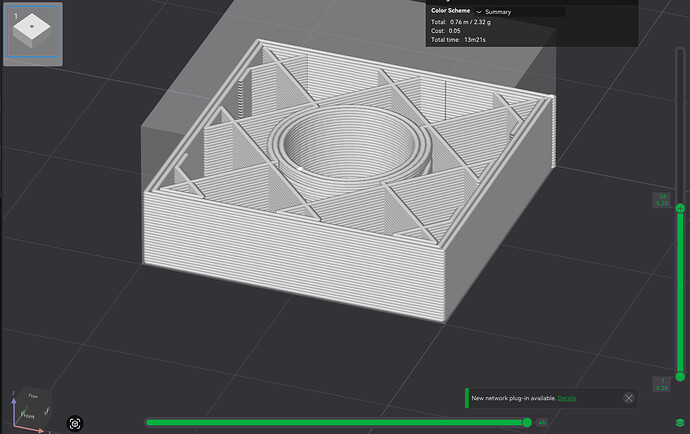Screen dimensions: 690x434
Task: Click the Front face of orientation cube
Action: [29, 415]
